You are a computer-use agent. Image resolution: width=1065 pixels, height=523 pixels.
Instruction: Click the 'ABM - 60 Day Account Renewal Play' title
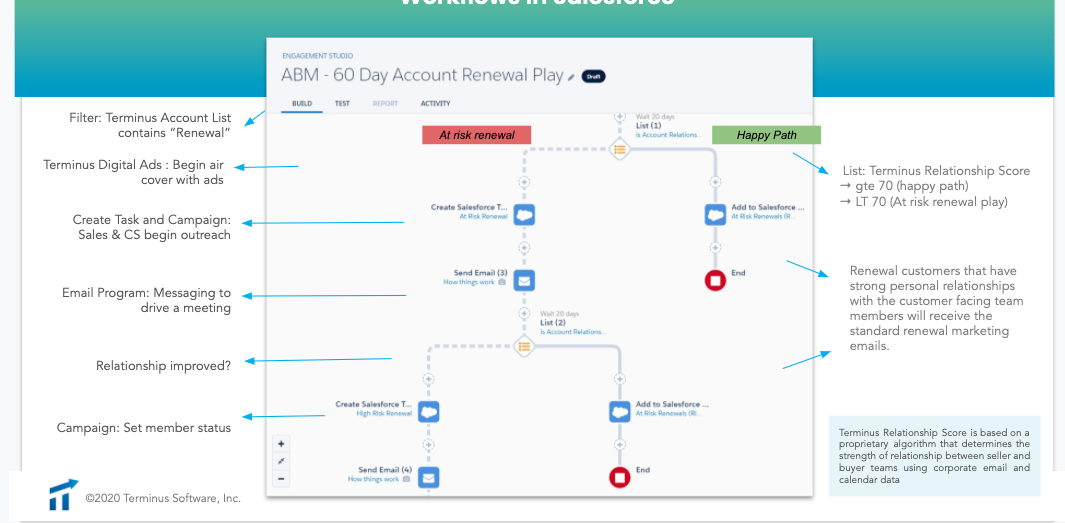click(x=422, y=75)
